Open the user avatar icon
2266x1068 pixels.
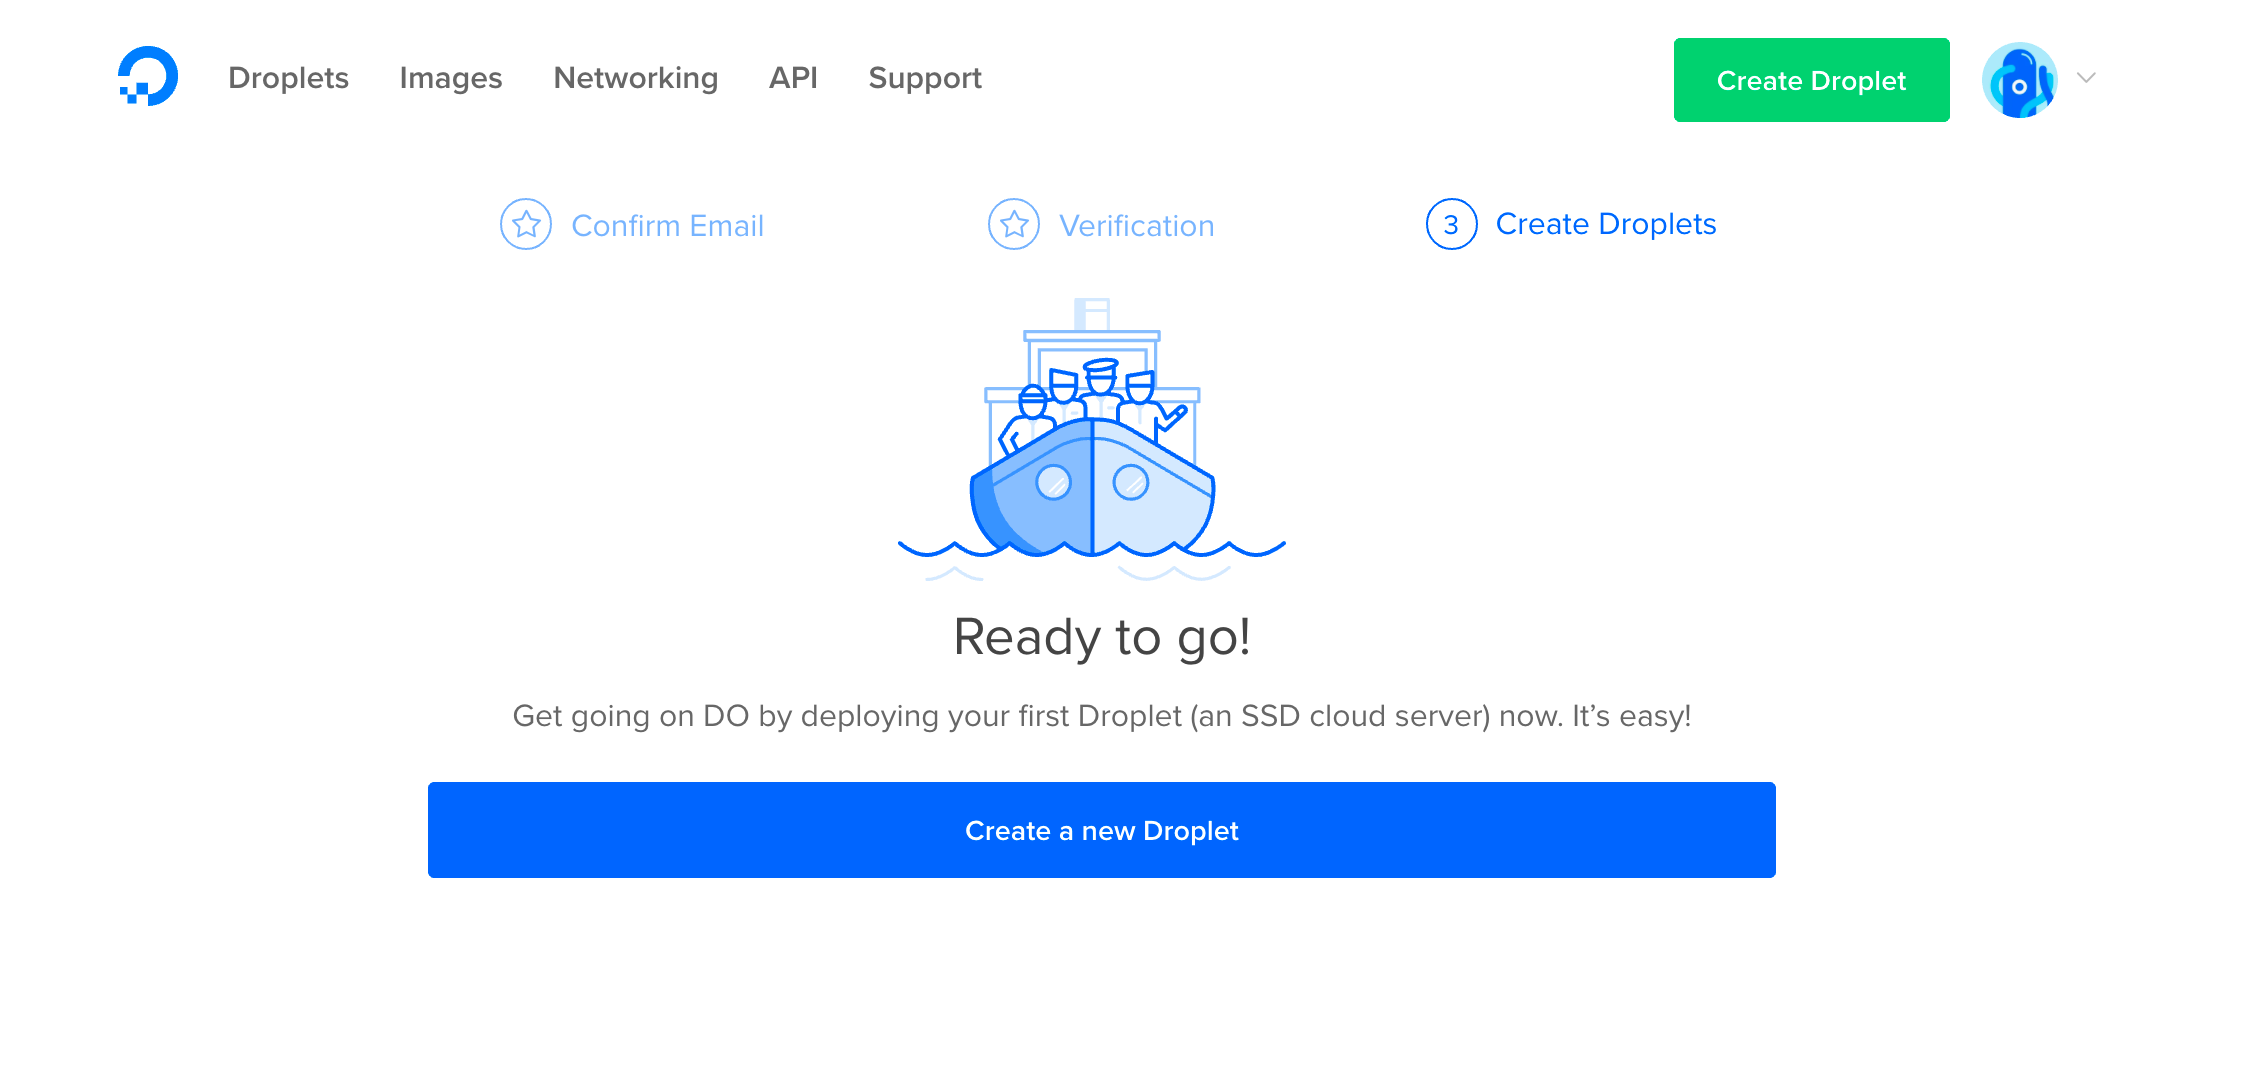(x=2019, y=80)
